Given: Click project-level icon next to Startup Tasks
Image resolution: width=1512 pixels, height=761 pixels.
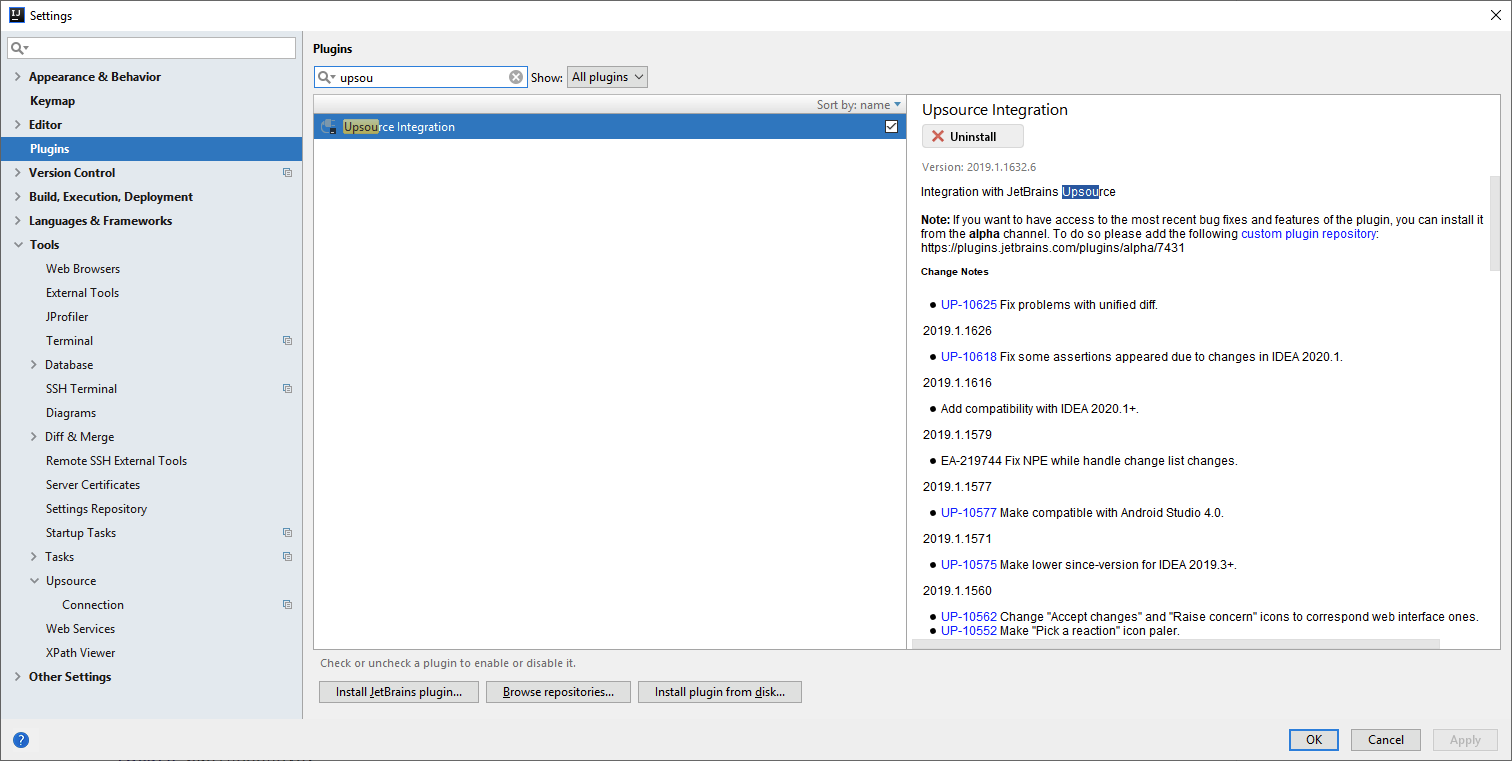Looking at the screenshot, I should pyautogui.click(x=287, y=533).
